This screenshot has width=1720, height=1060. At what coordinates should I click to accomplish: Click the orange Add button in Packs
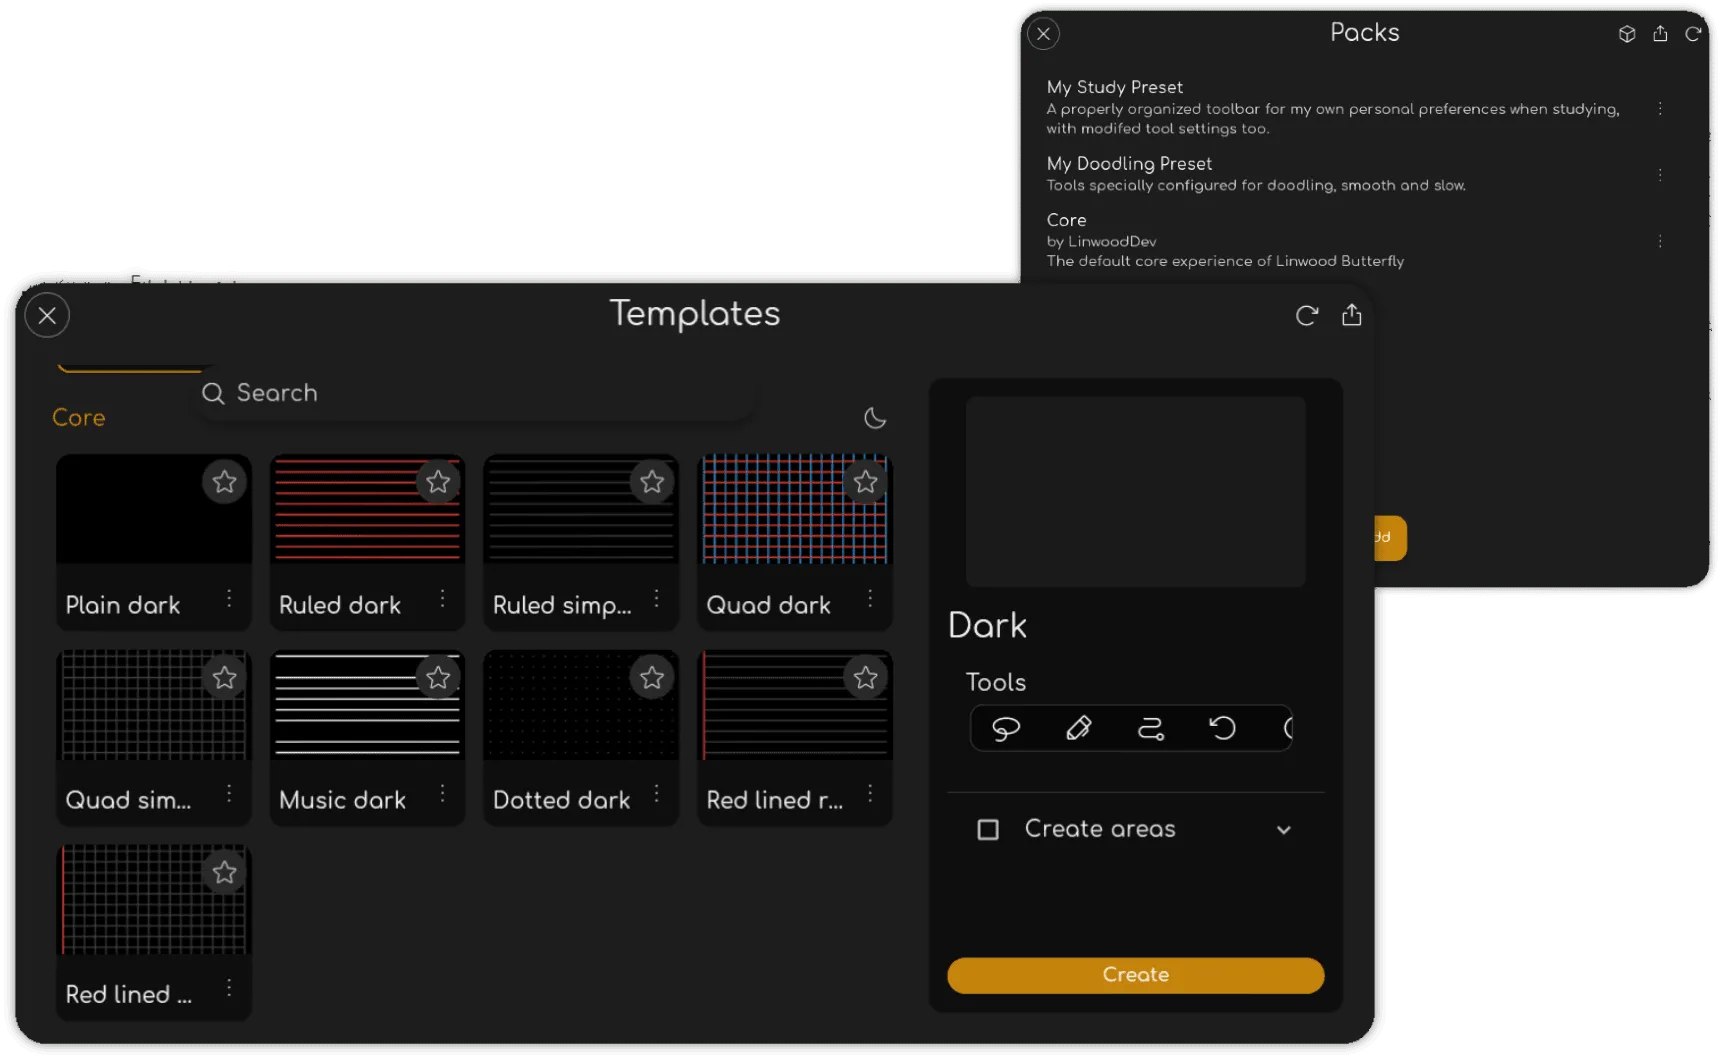tap(1390, 538)
